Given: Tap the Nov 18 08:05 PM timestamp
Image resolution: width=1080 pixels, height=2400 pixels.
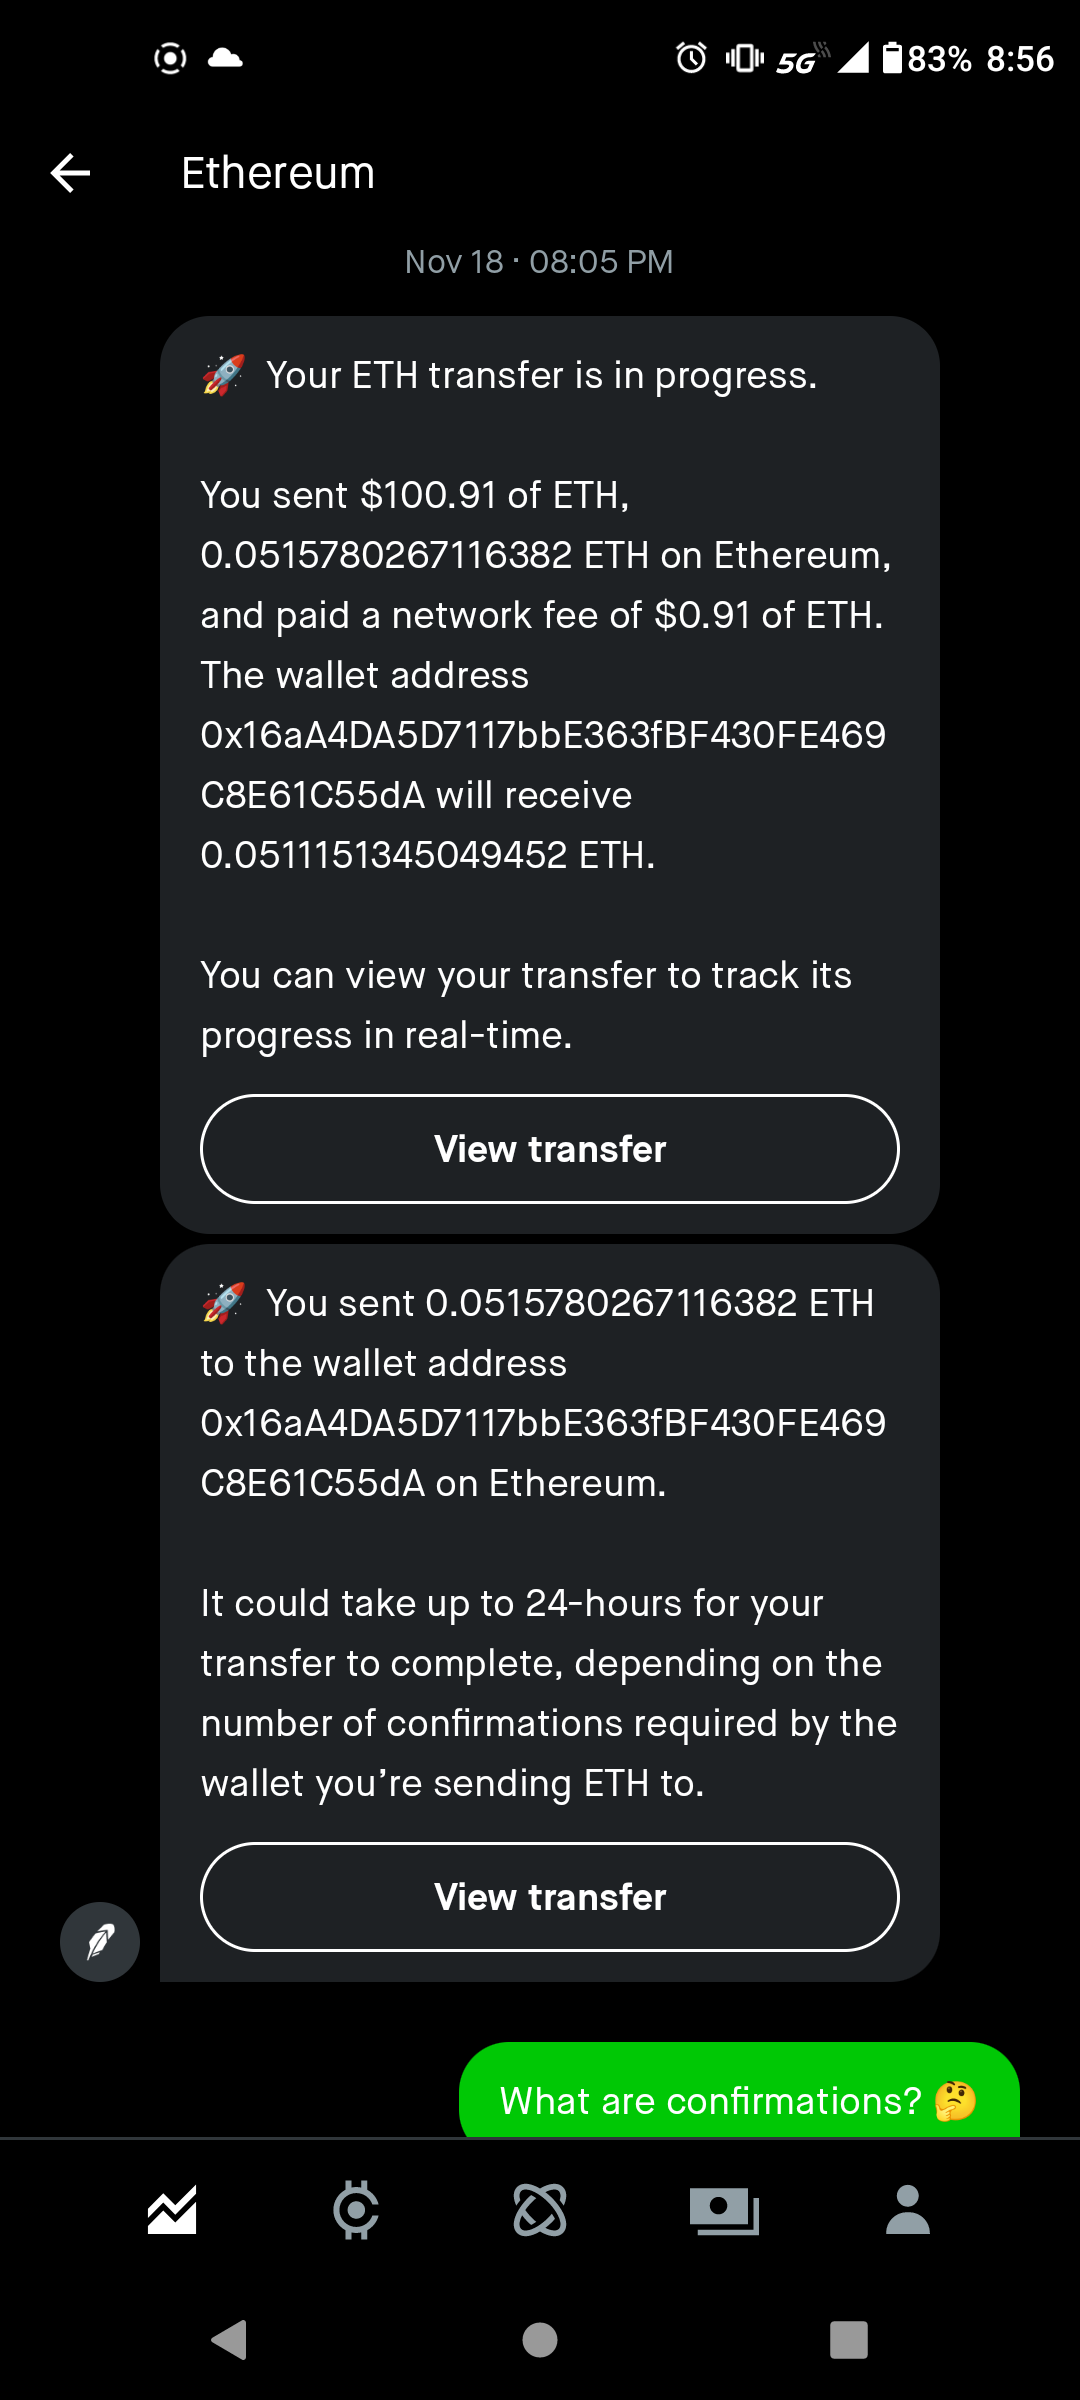Looking at the screenshot, I should (539, 262).
